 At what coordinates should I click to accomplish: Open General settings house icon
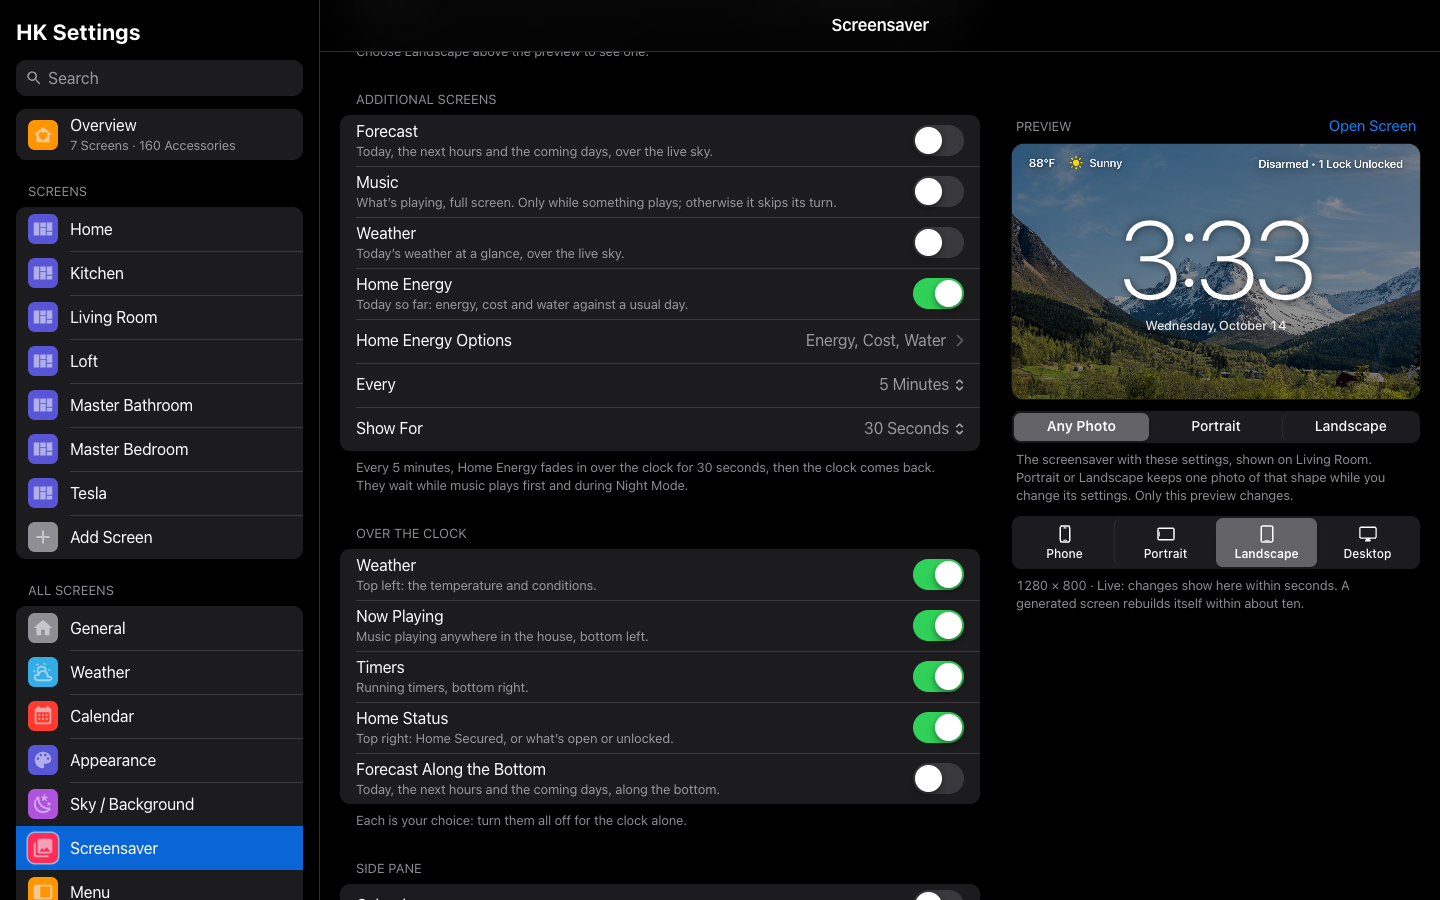[43, 628]
